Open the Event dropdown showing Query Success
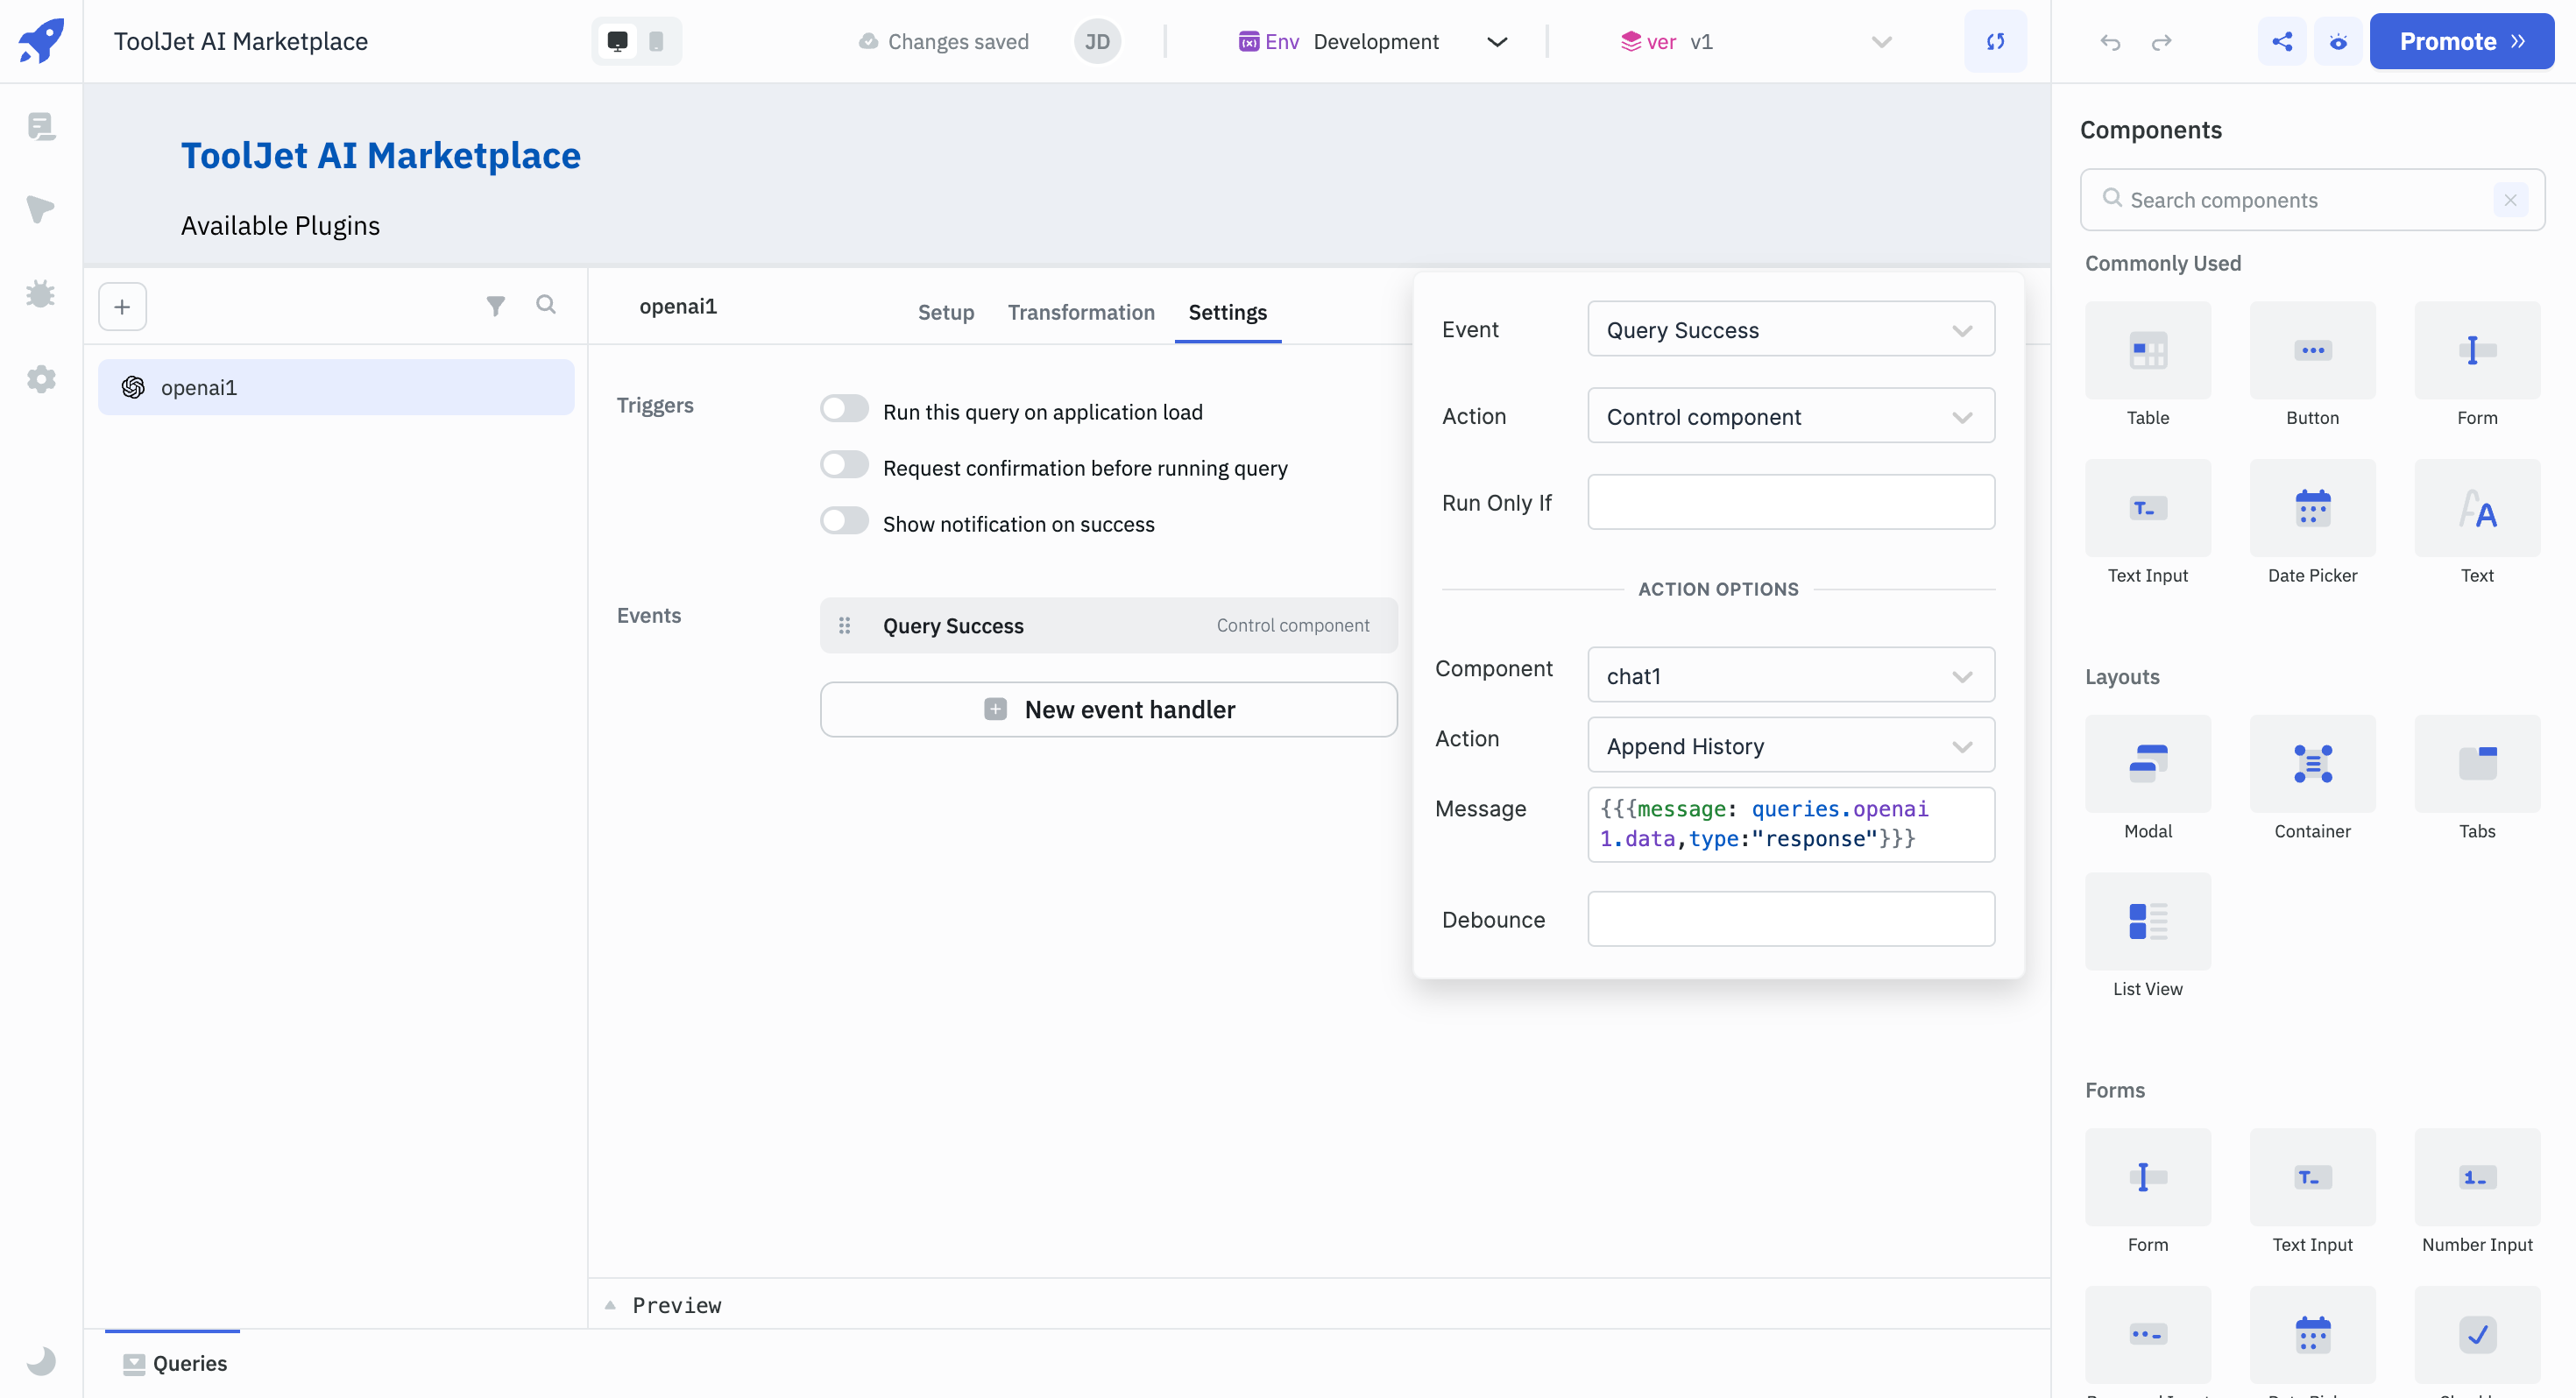Screen dimensions: 2576x1398 [1790, 329]
